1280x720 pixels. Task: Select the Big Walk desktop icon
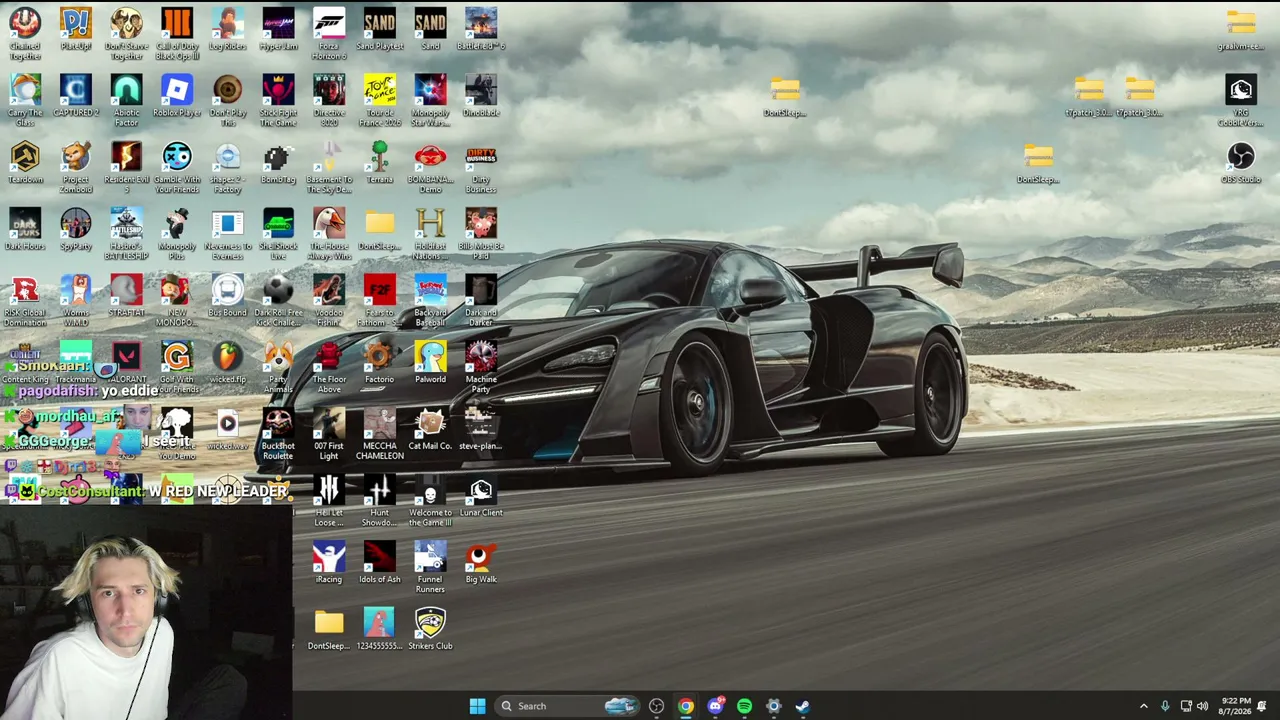[481, 564]
